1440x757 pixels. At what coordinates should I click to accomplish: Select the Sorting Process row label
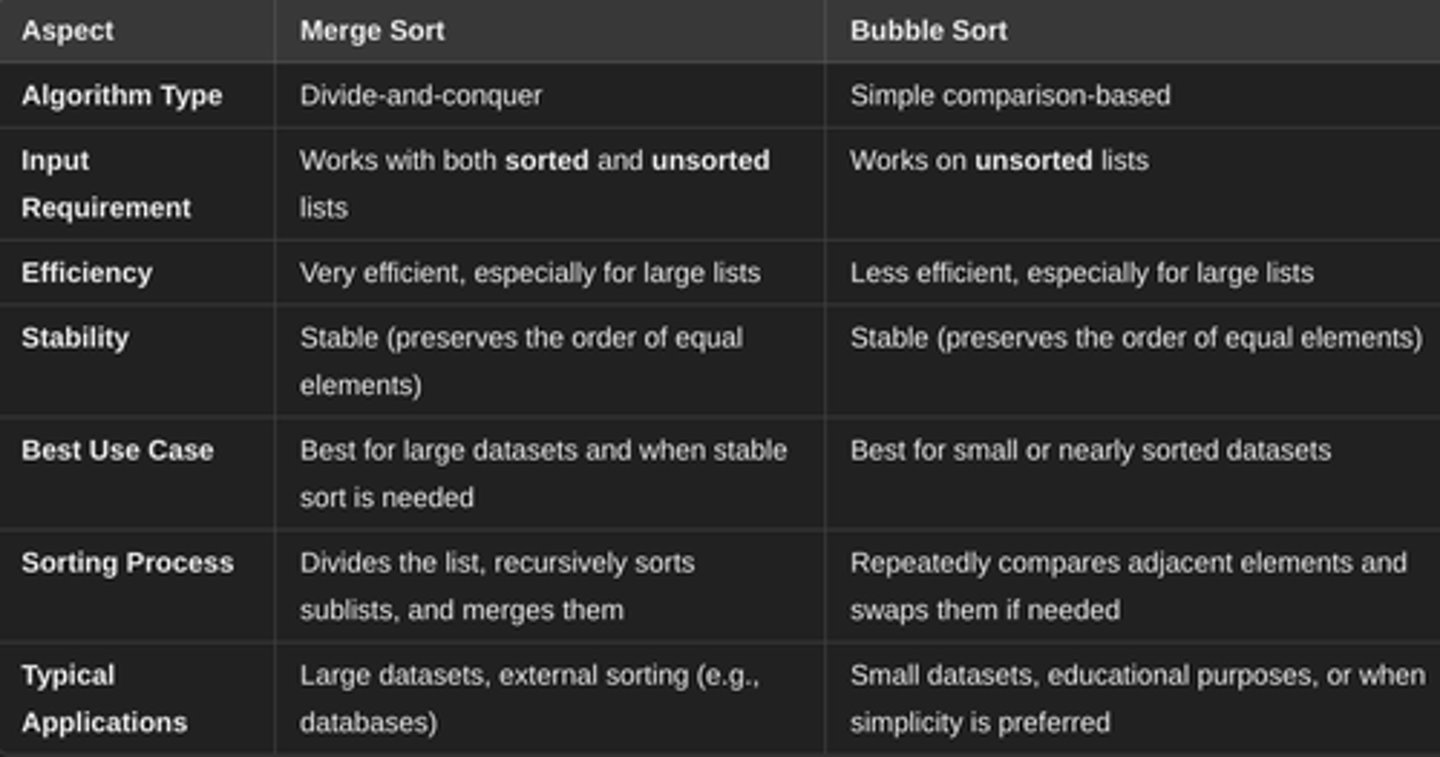click(128, 563)
